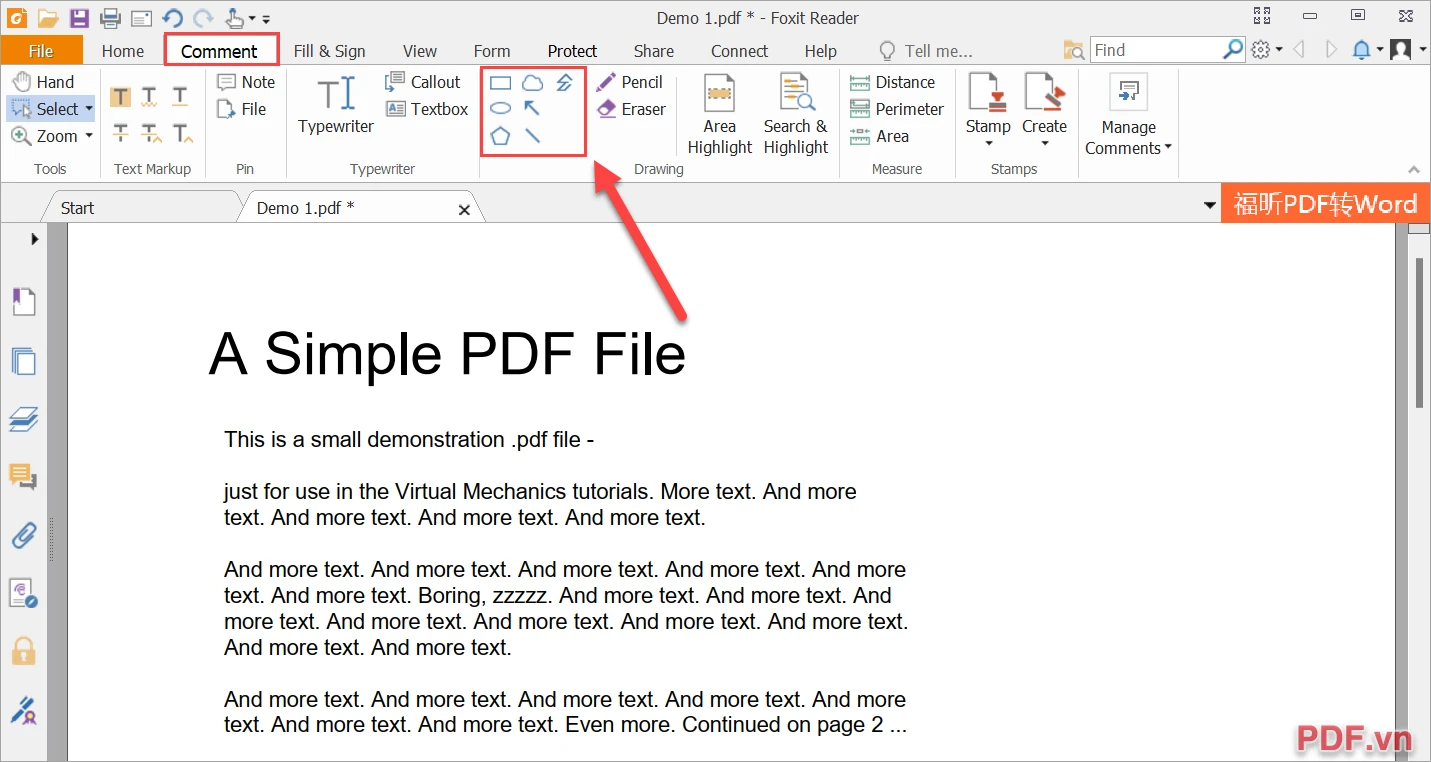Viewport: 1431px width, 762px height.
Task: Click the Search & Highlight tool
Action: coord(796,114)
